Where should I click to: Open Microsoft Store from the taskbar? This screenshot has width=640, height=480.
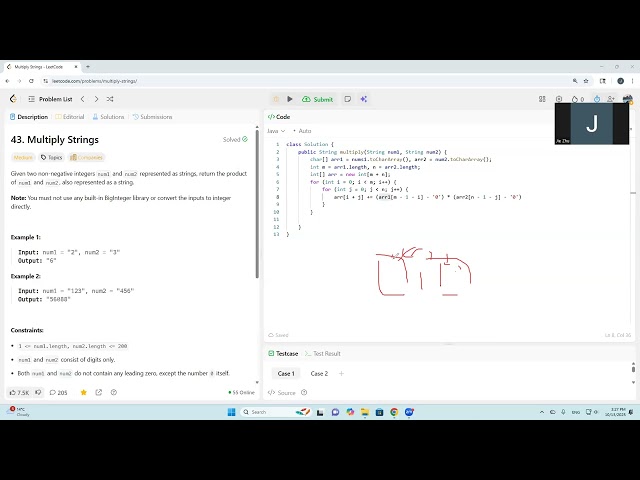click(380, 412)
